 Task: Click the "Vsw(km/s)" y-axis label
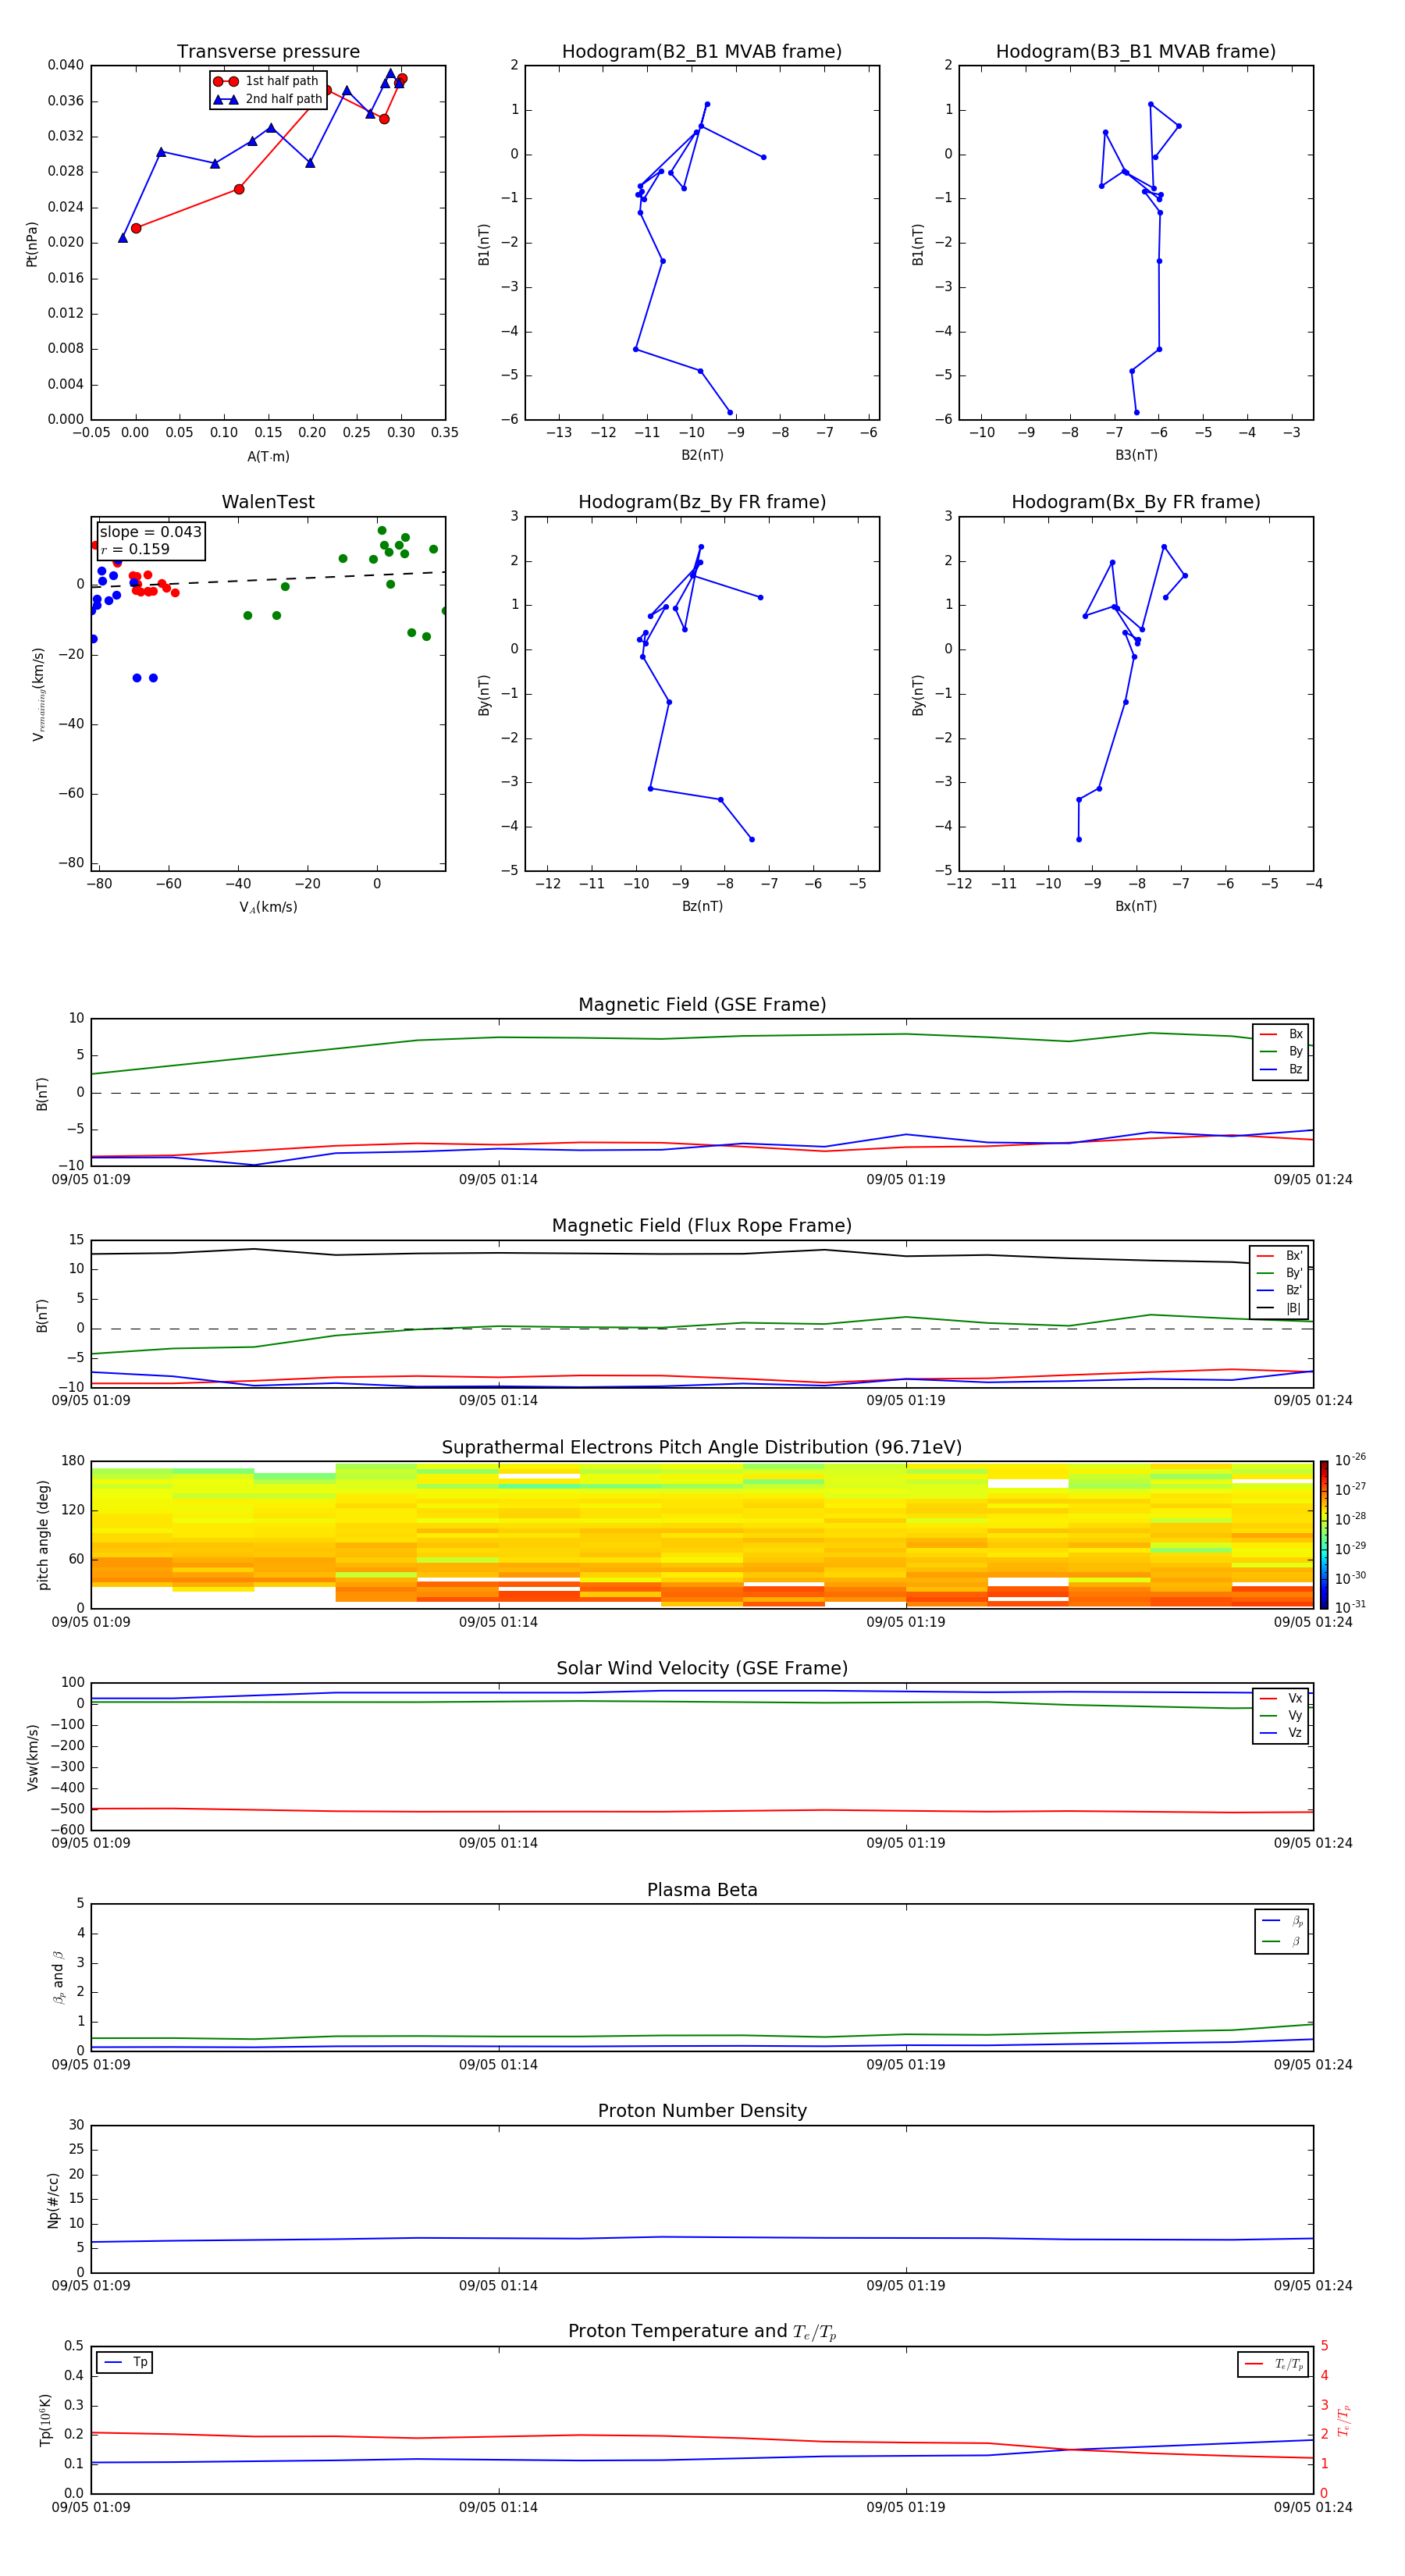pos(32,1757)
